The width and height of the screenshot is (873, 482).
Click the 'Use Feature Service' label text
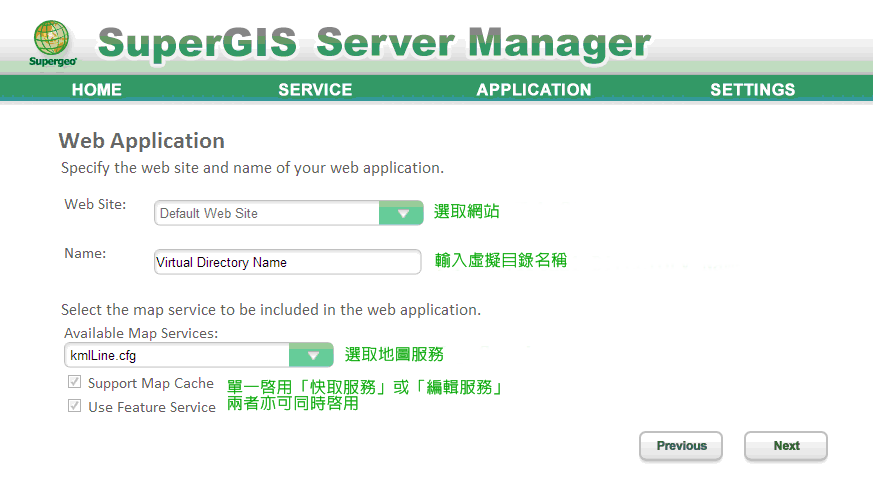[x=151, y=407]
